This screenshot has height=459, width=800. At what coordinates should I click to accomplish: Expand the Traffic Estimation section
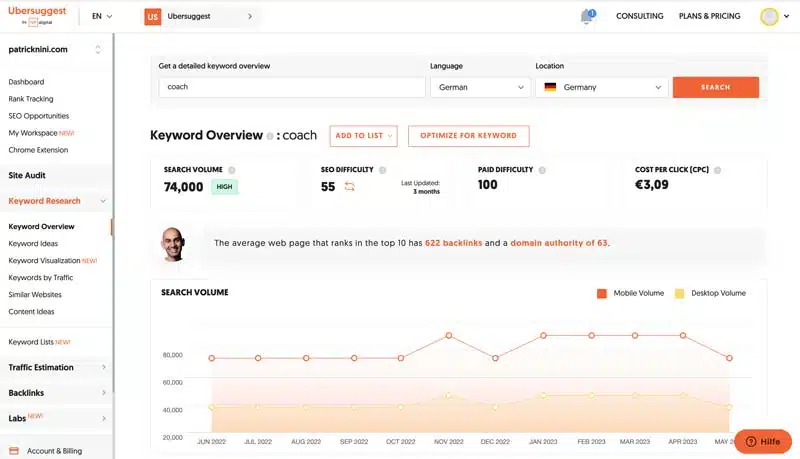coord(104,367)
